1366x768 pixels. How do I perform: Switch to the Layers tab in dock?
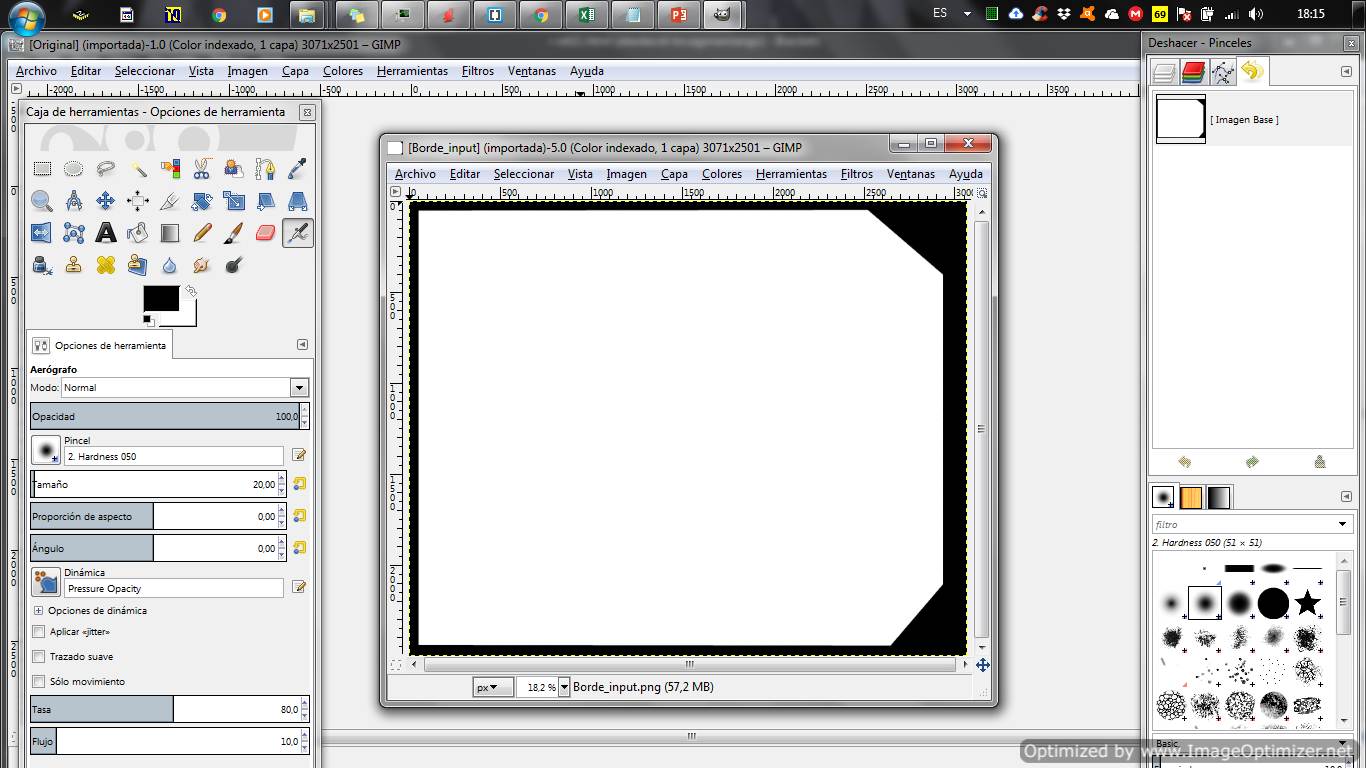tap(1163, 71)
